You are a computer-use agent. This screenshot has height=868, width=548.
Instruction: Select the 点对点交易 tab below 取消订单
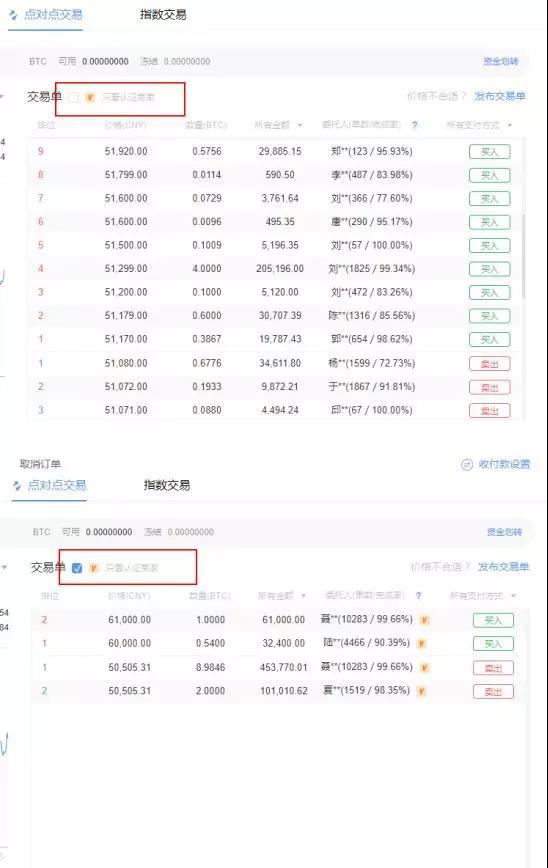[x=50, y=485]
